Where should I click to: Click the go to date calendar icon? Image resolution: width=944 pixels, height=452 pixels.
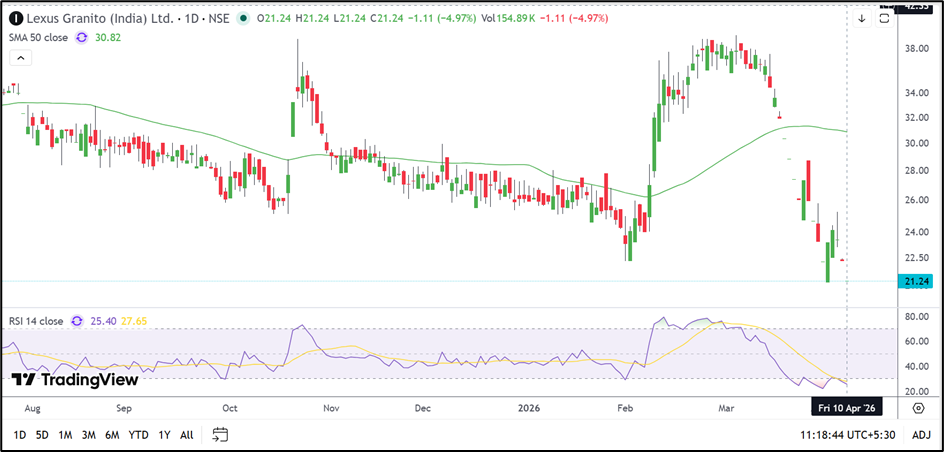(220, 435)
